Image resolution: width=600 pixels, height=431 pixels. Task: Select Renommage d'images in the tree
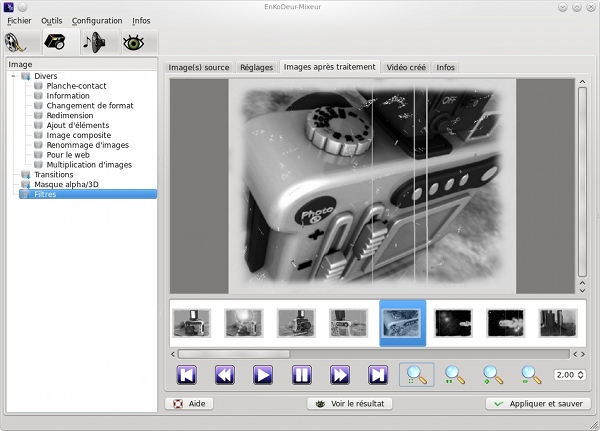point(88,145)
